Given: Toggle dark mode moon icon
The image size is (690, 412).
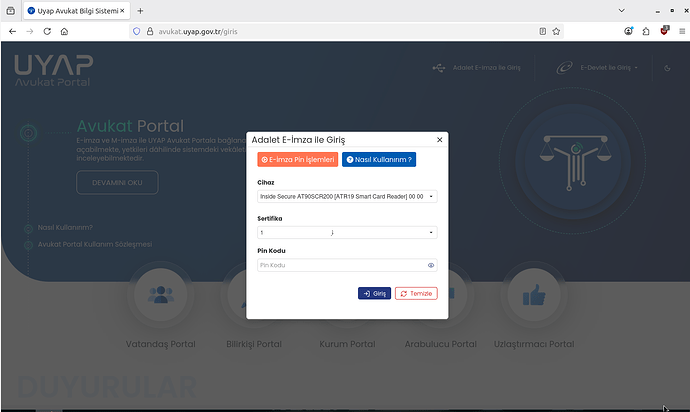Looking at the screenshot, I should tap(667, 68).
